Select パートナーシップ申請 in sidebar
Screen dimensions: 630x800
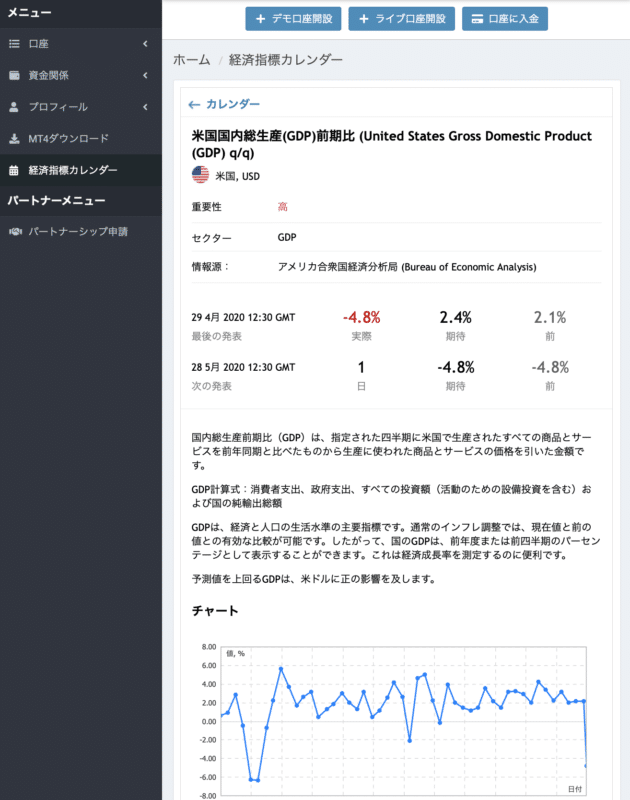click(81, 232)
